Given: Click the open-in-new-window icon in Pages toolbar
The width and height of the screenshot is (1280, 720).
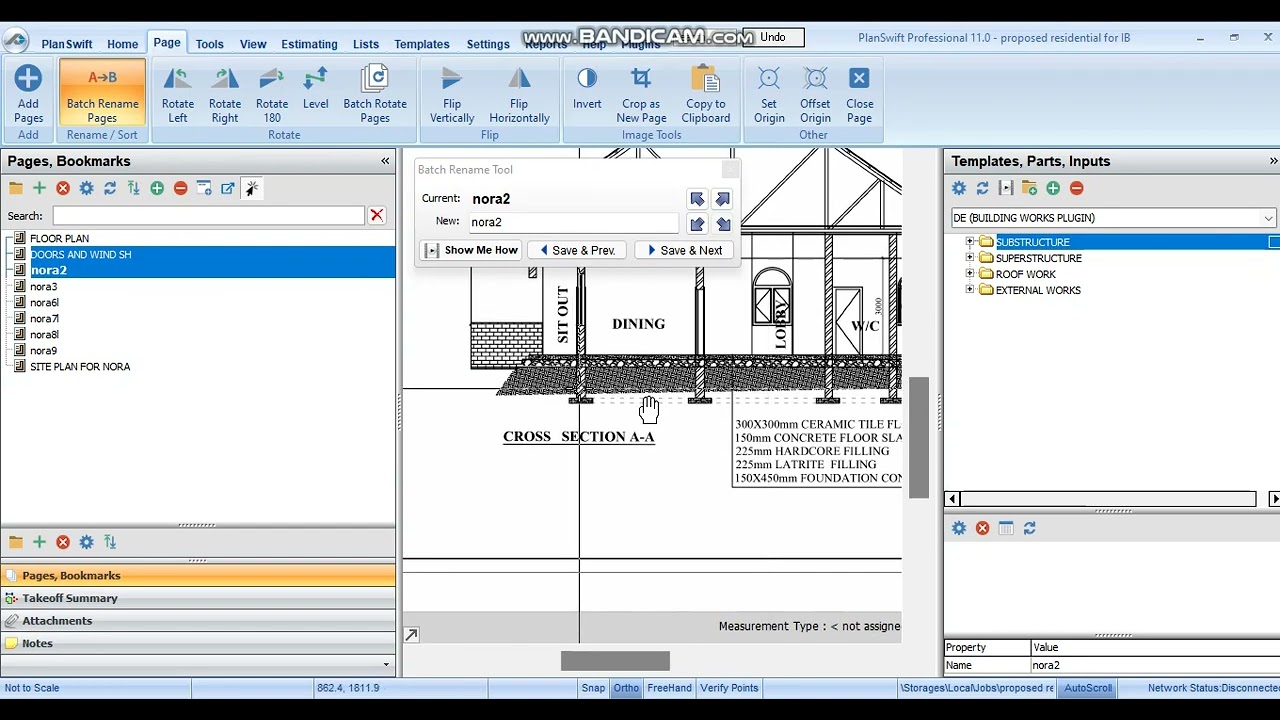Looking at the screenshot, I should pyautogui.click(x=228, y=188).
